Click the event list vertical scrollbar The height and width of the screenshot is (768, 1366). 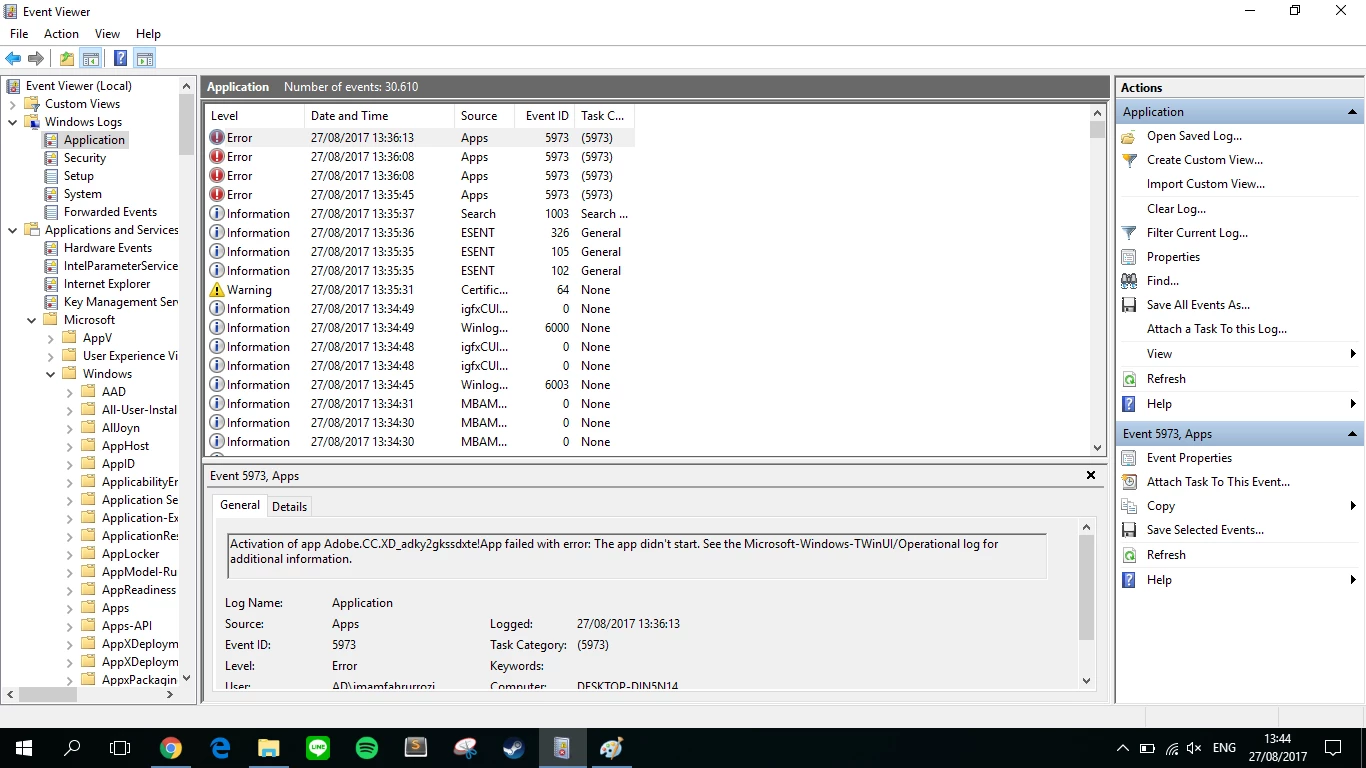click(x=1097, y=280)
